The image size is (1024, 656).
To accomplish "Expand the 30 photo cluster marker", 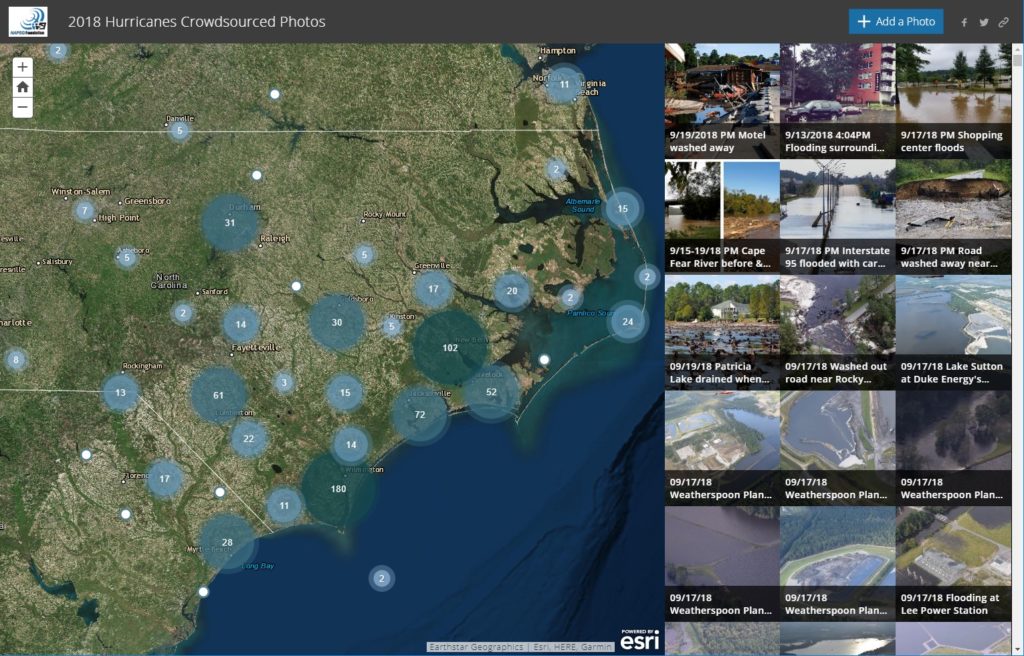I will (337, 322).
